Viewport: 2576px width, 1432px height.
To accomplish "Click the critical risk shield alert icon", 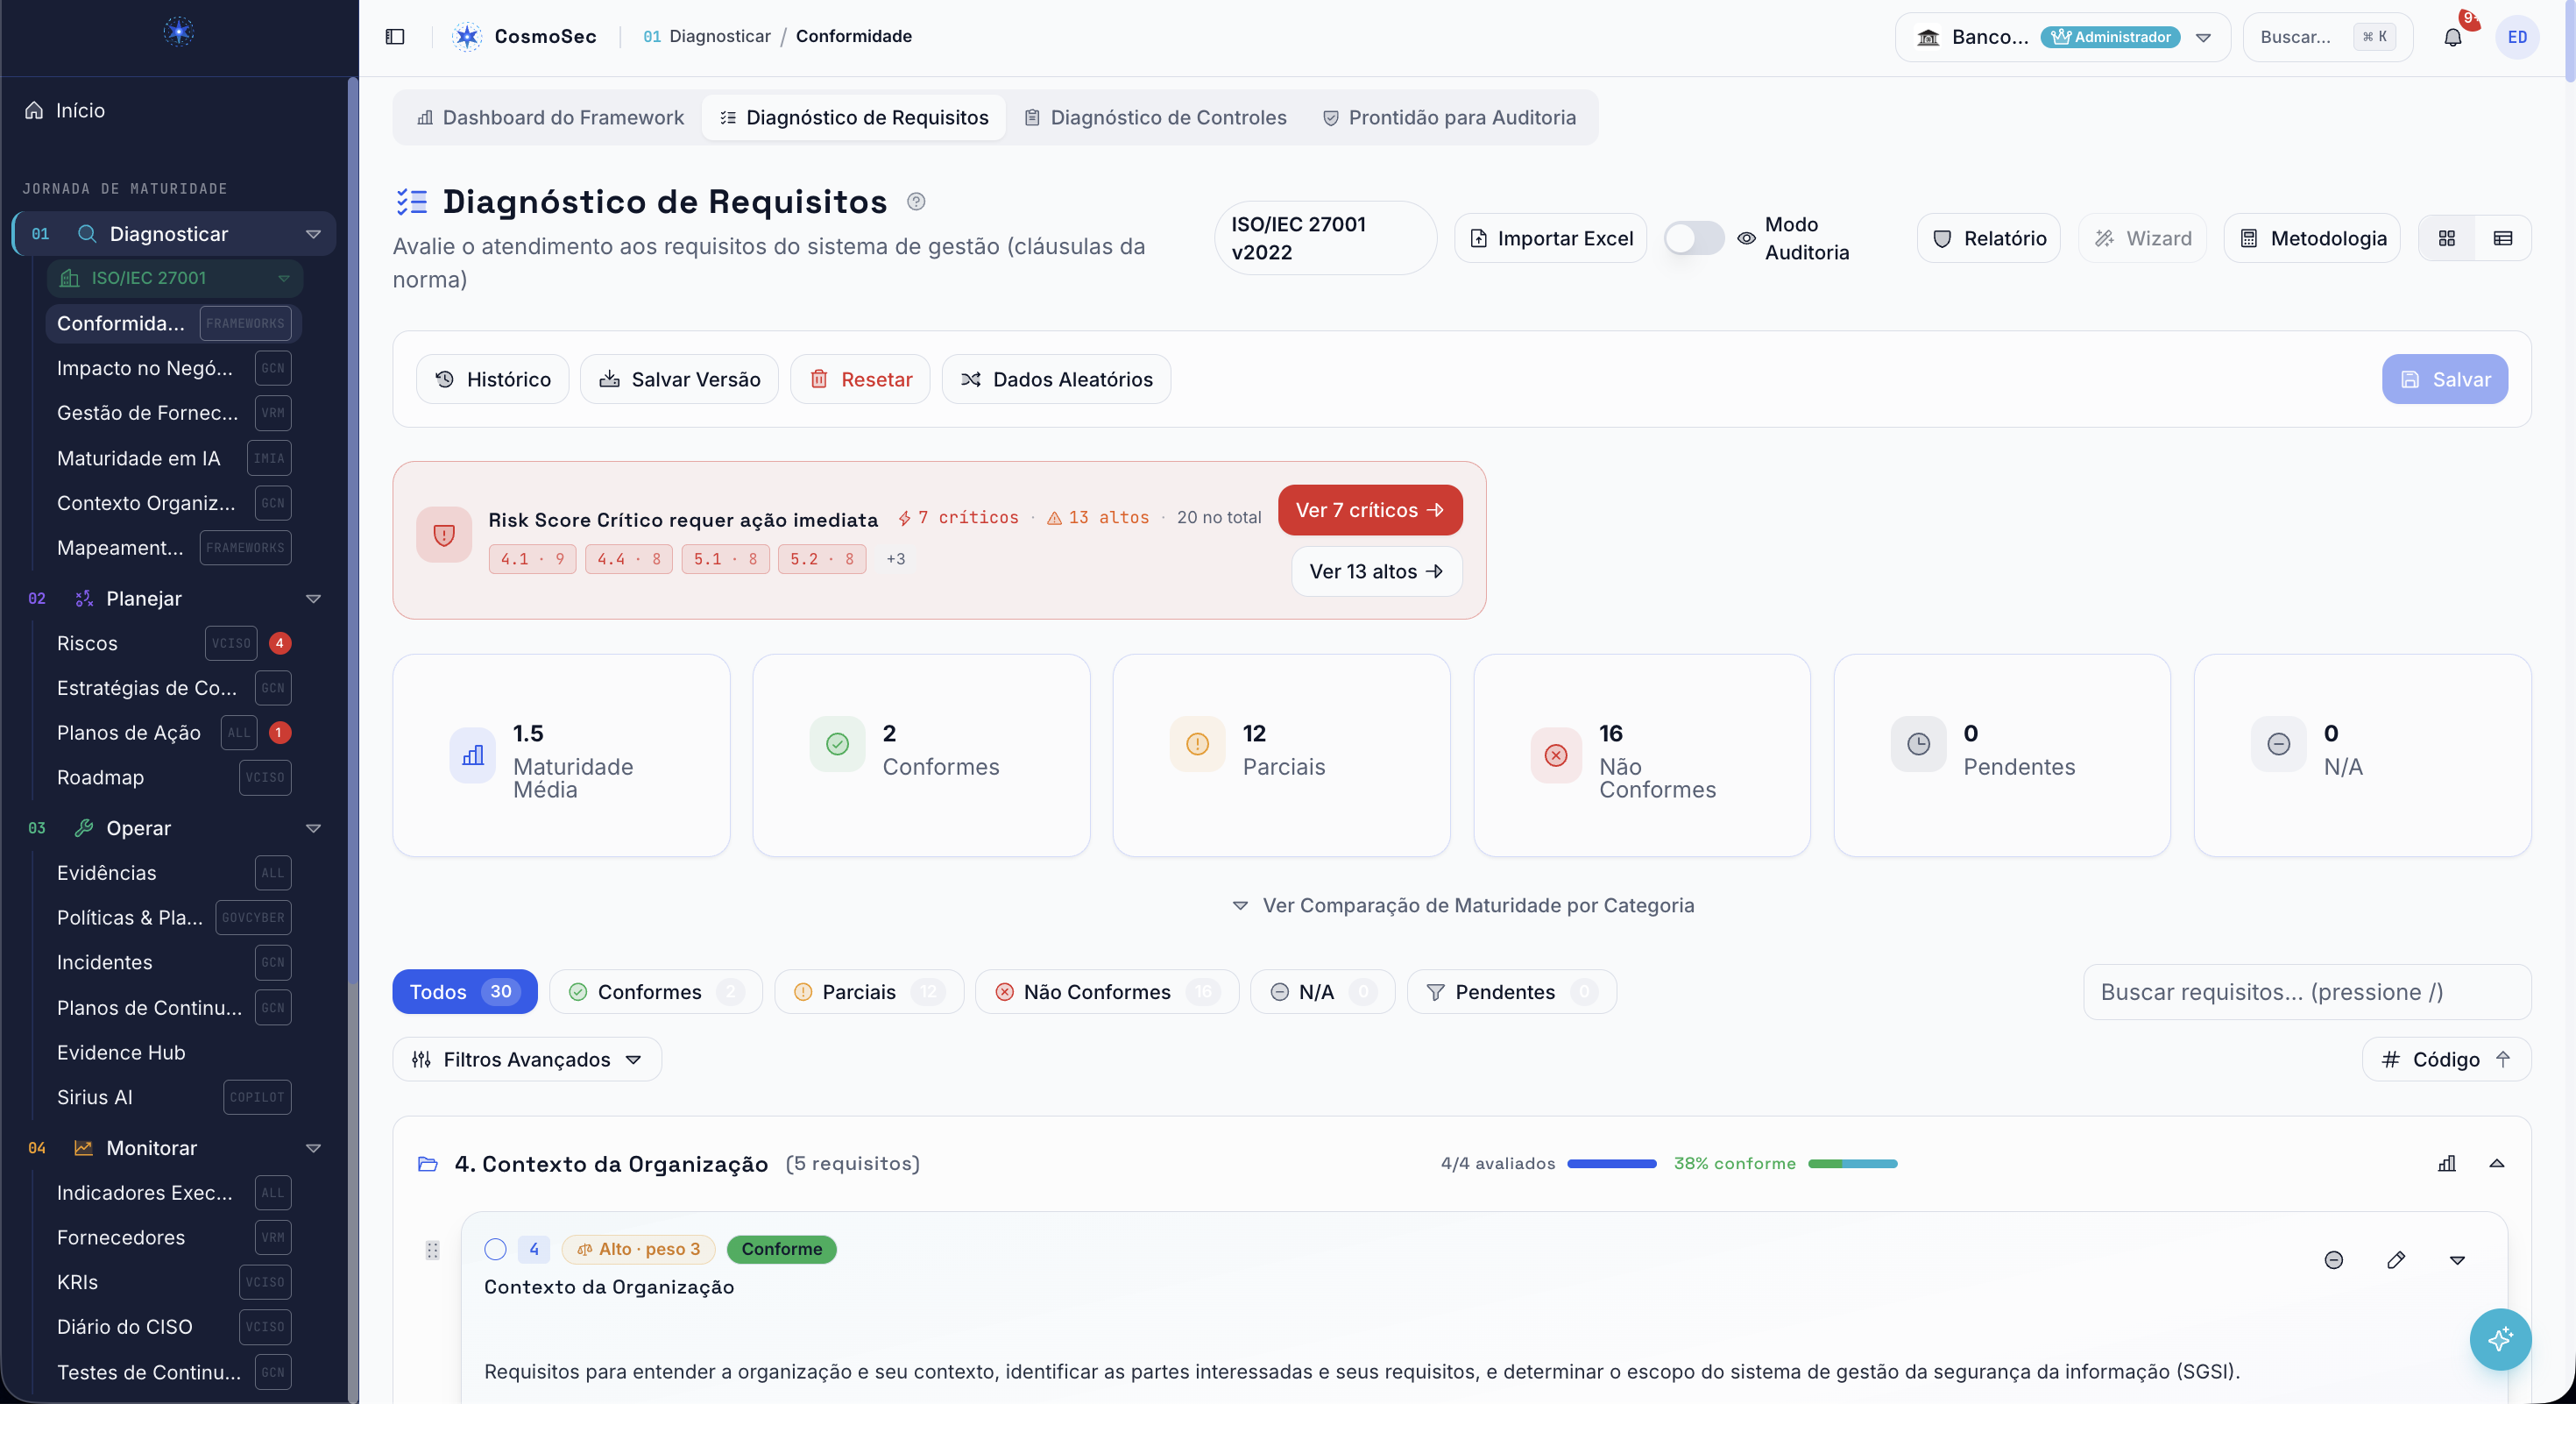I will (444, 535).
